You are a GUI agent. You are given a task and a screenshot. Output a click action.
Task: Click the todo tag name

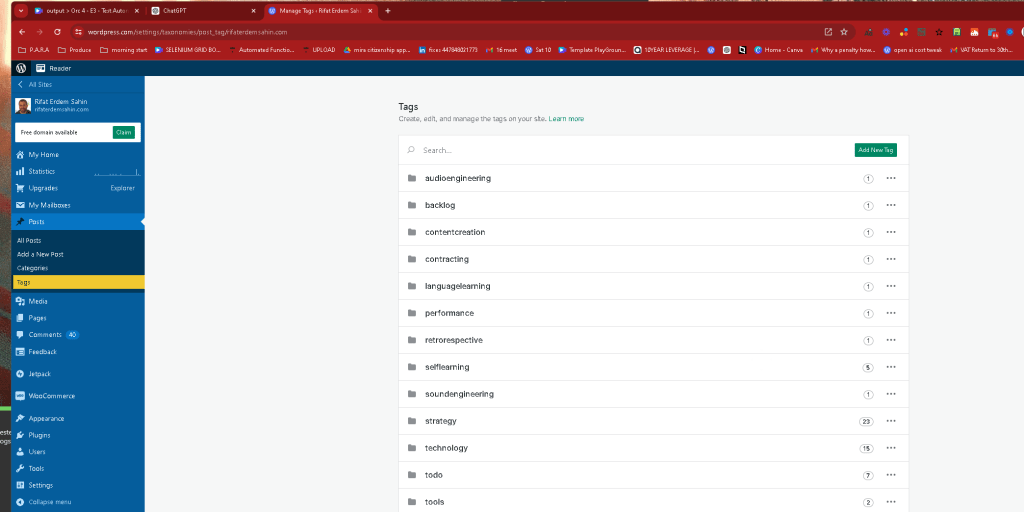434,475
